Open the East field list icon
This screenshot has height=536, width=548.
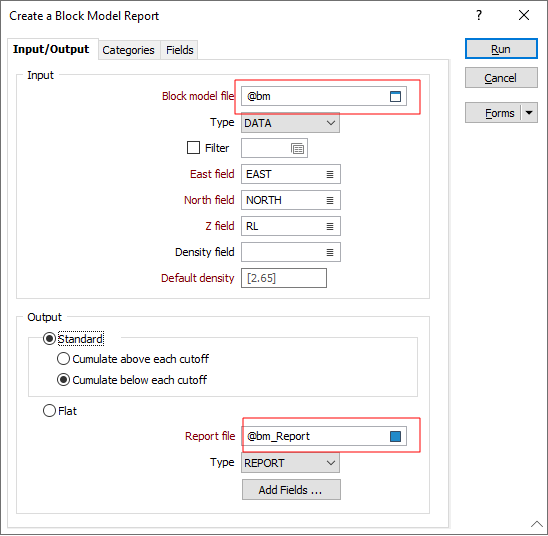coord(330,174)
